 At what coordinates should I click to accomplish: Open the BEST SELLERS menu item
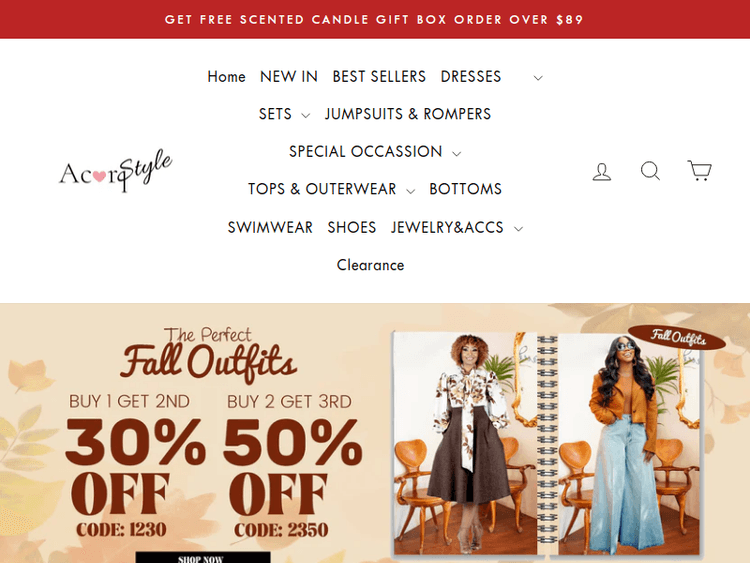point(379,77)
